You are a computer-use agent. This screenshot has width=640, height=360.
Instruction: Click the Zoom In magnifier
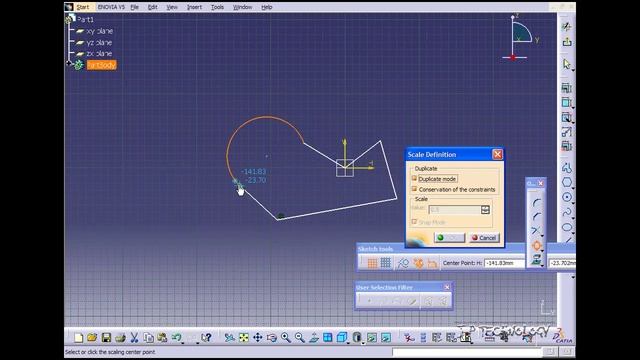click(286, 338)
